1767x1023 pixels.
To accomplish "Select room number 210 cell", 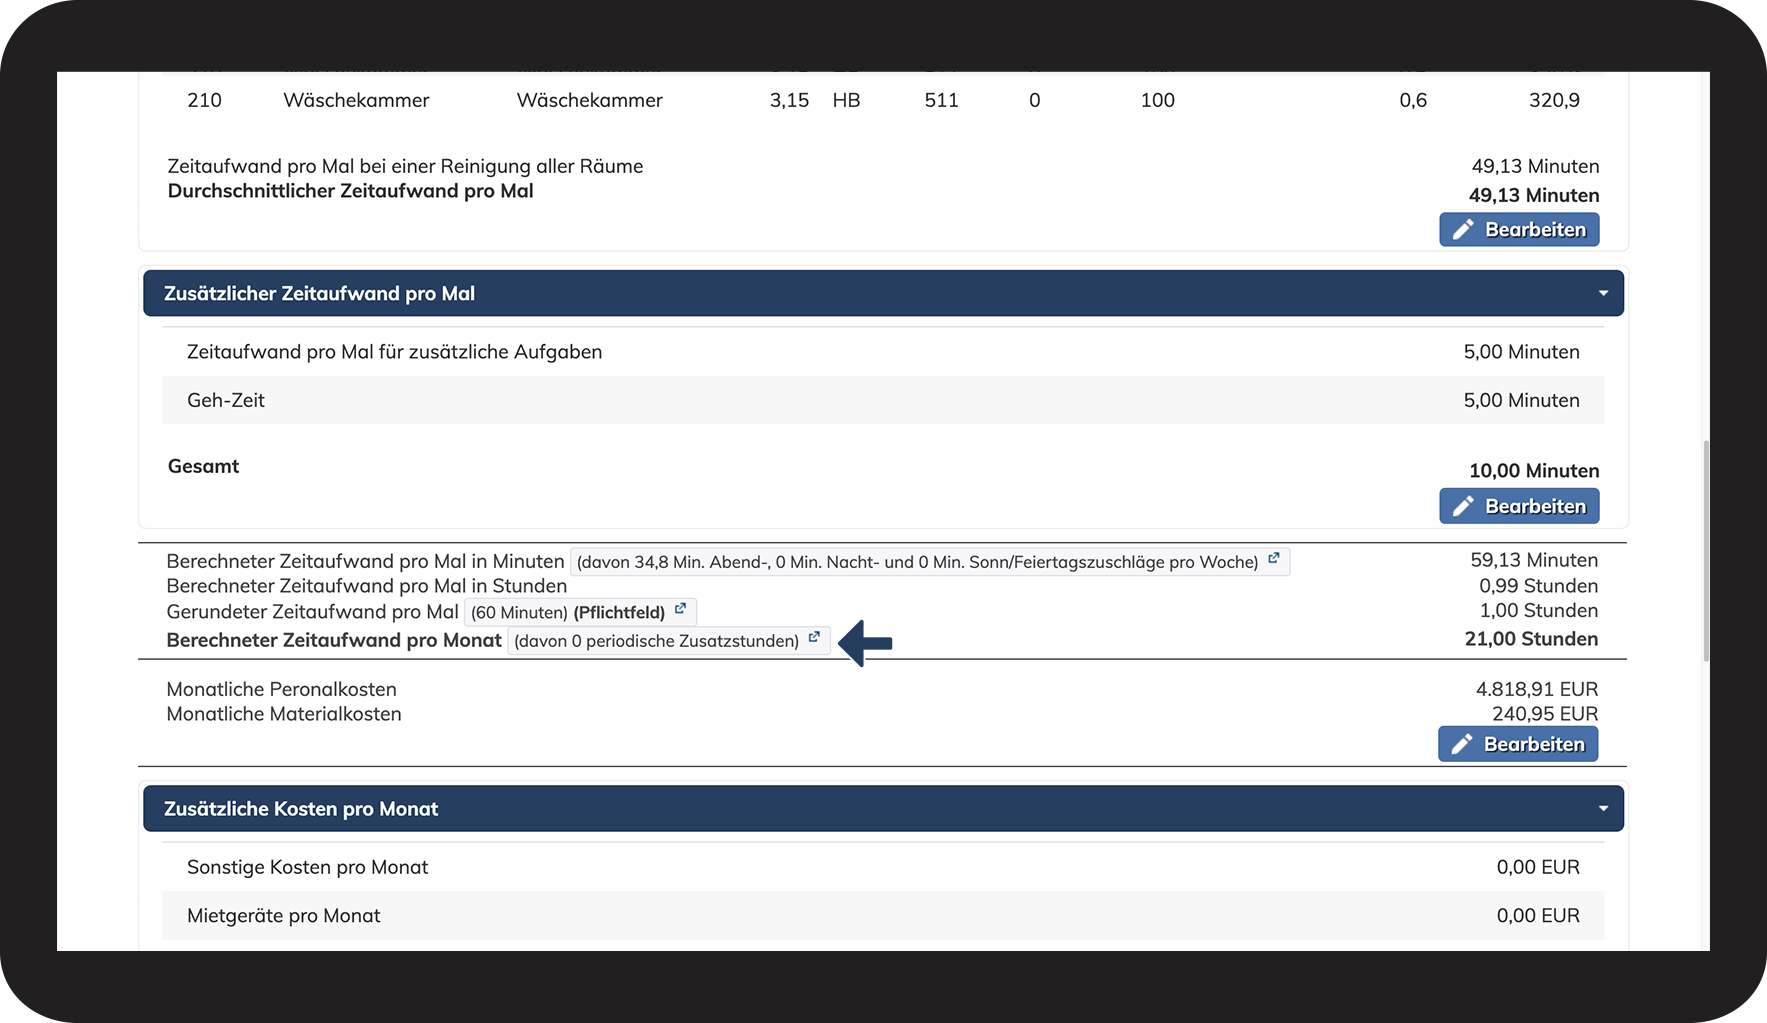I will (x=204, y=100).
